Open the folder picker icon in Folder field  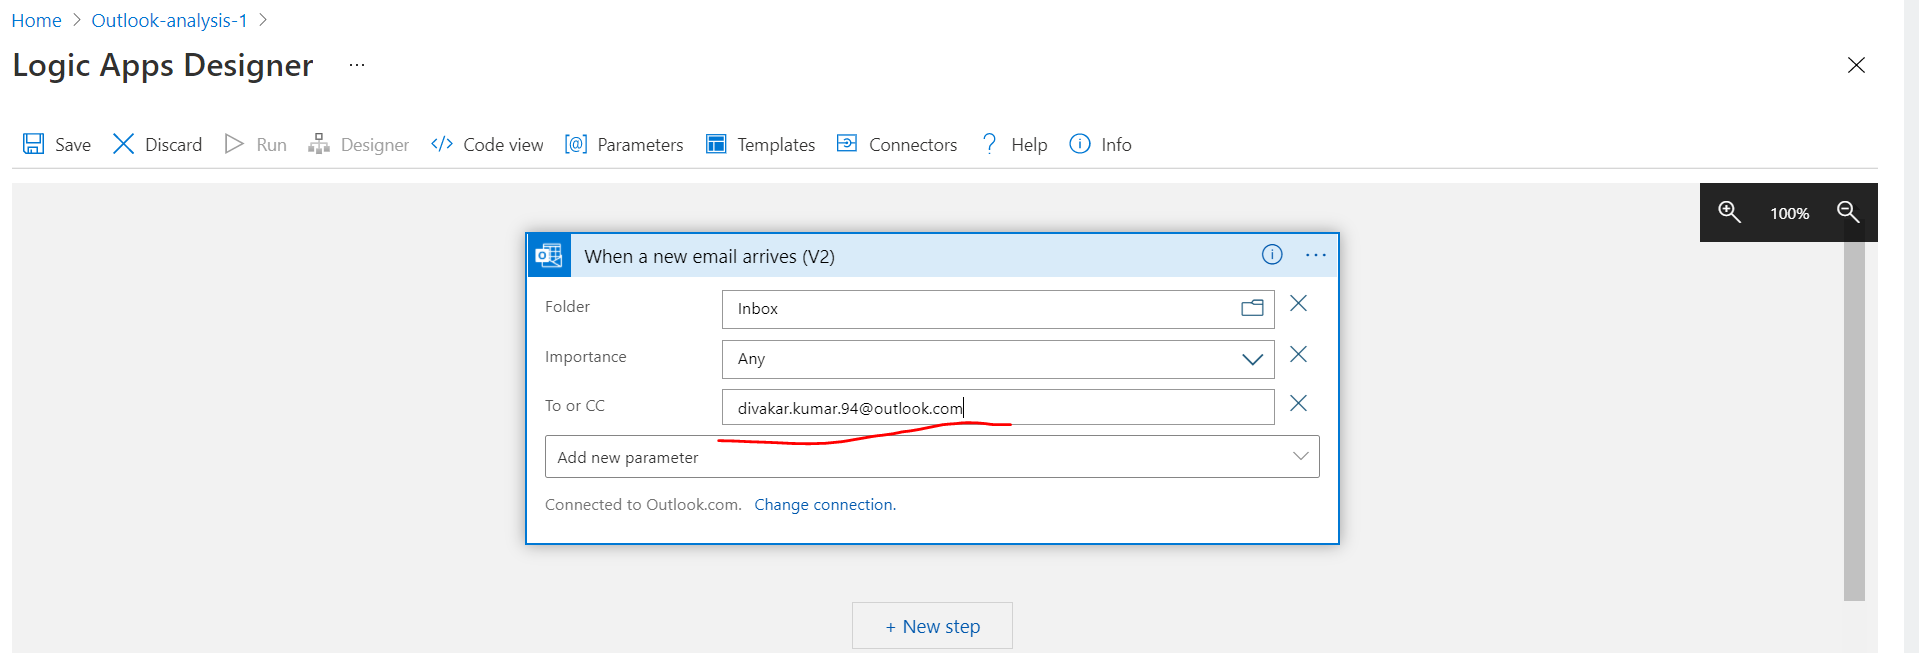click(1252, 308)
